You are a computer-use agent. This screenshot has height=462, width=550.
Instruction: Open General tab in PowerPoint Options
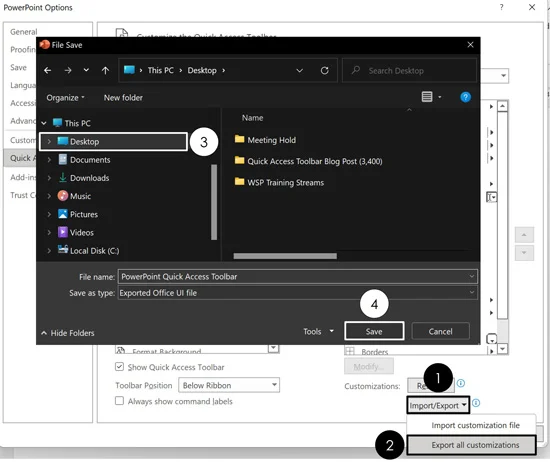point(24,32)
